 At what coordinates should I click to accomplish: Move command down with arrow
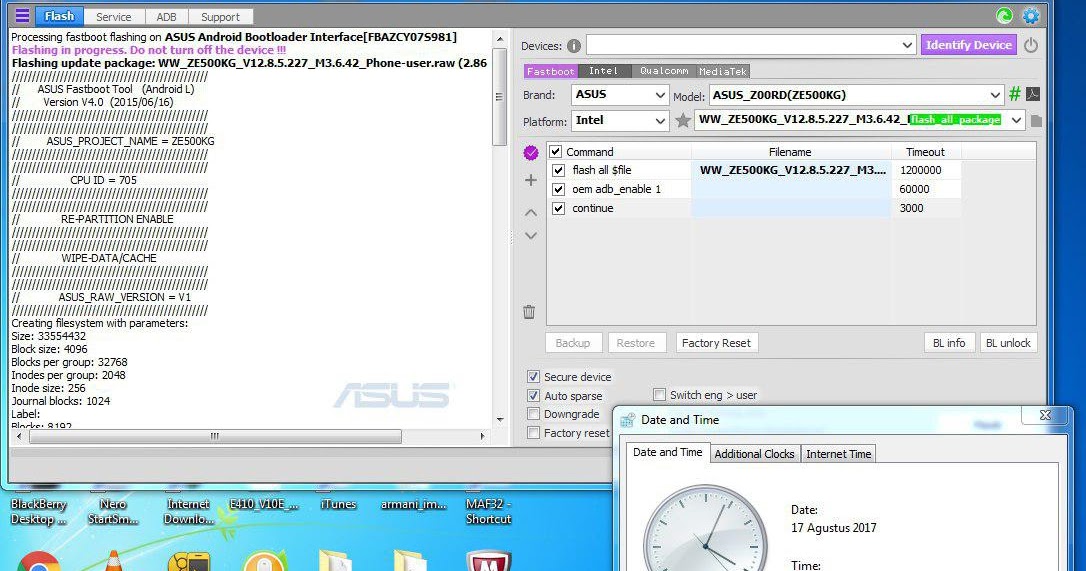[x=531, y=236]
